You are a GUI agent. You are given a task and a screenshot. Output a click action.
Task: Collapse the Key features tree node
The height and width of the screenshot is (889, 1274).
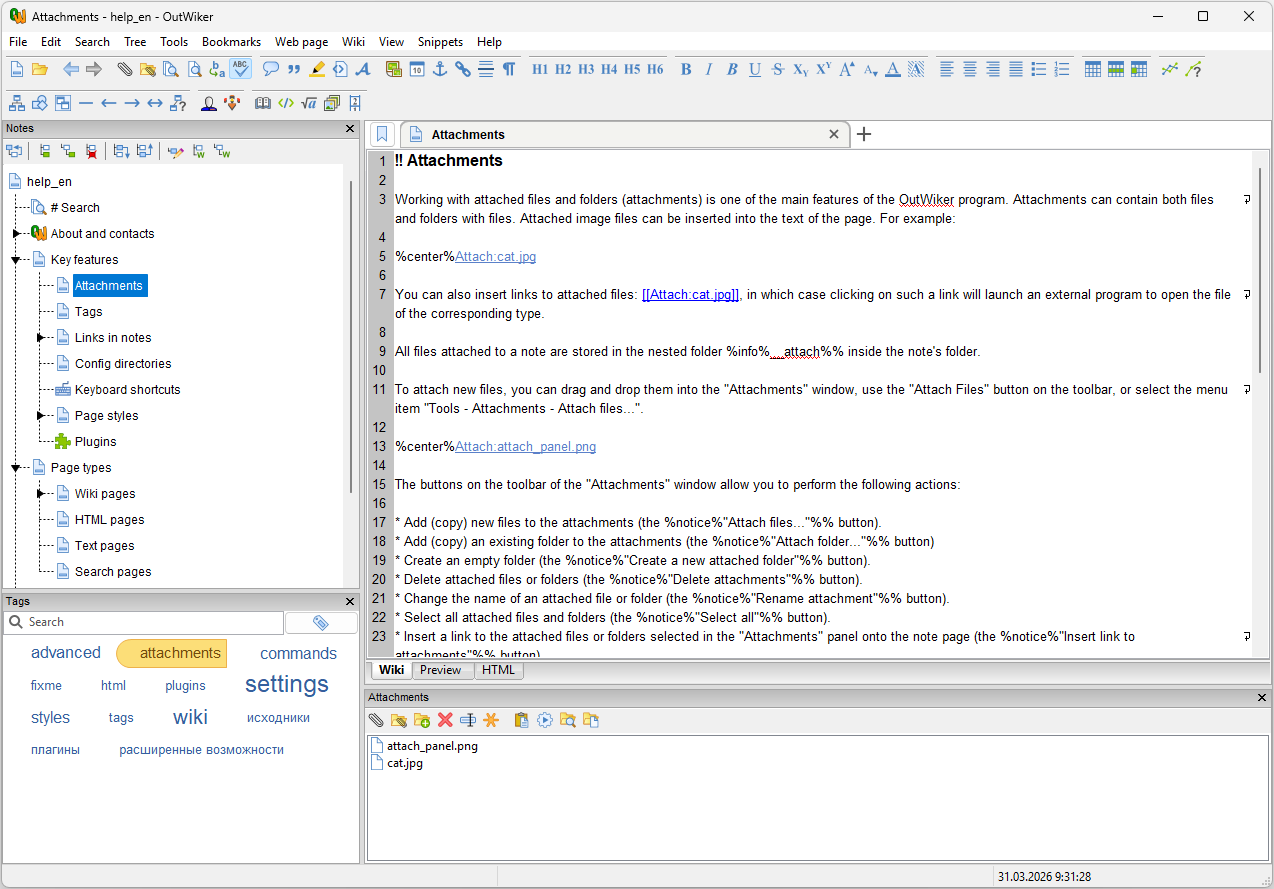tap(16, 260)
